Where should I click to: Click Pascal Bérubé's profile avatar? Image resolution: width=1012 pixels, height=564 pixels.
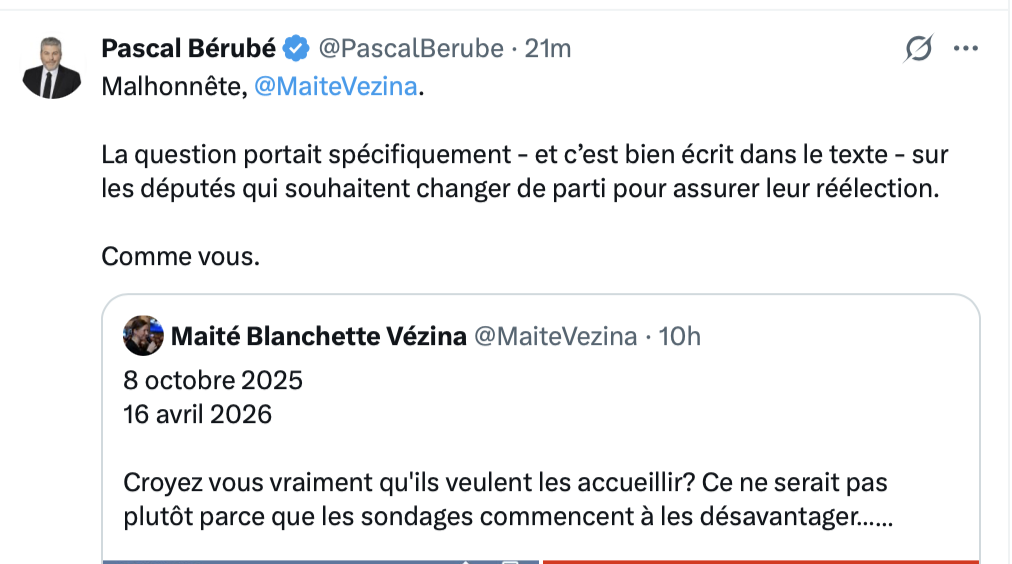point(52,68)
